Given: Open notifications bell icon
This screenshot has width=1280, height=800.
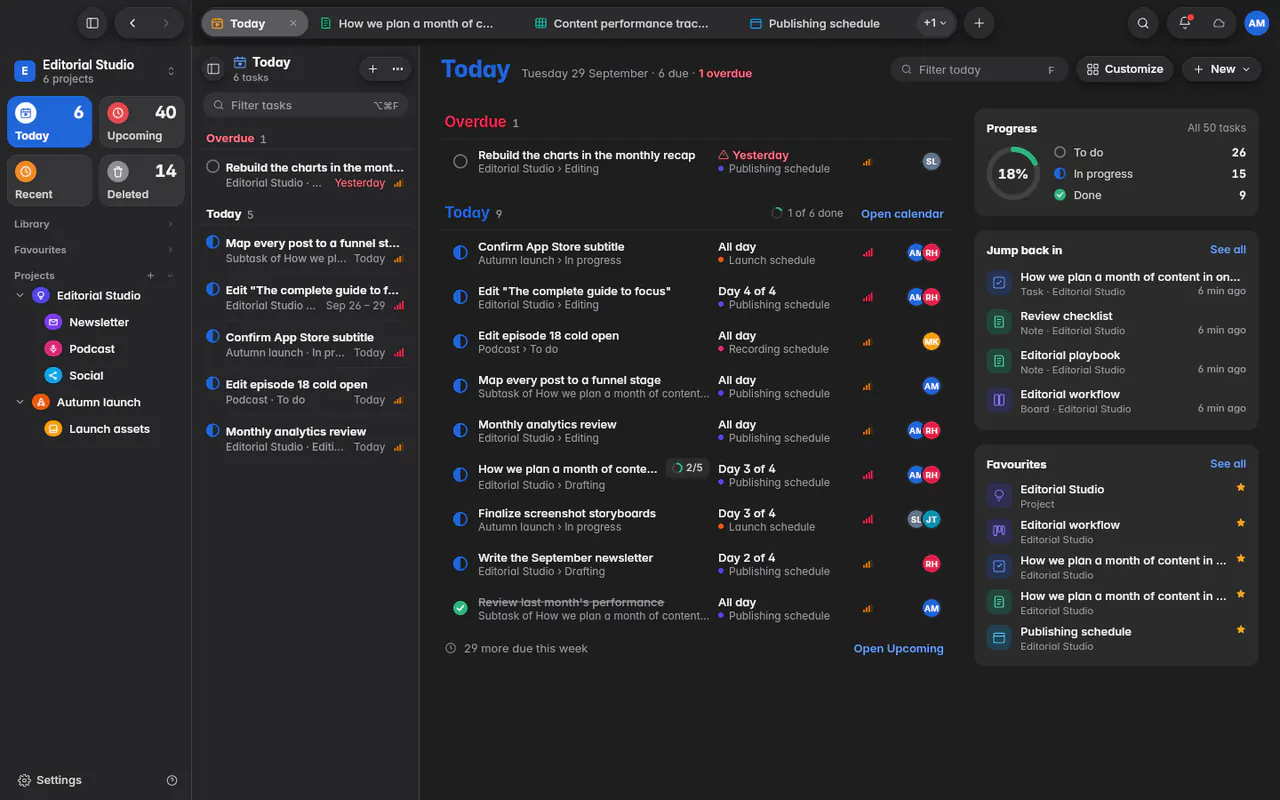Looking at the screenshot, I should tap(1185, 23).
